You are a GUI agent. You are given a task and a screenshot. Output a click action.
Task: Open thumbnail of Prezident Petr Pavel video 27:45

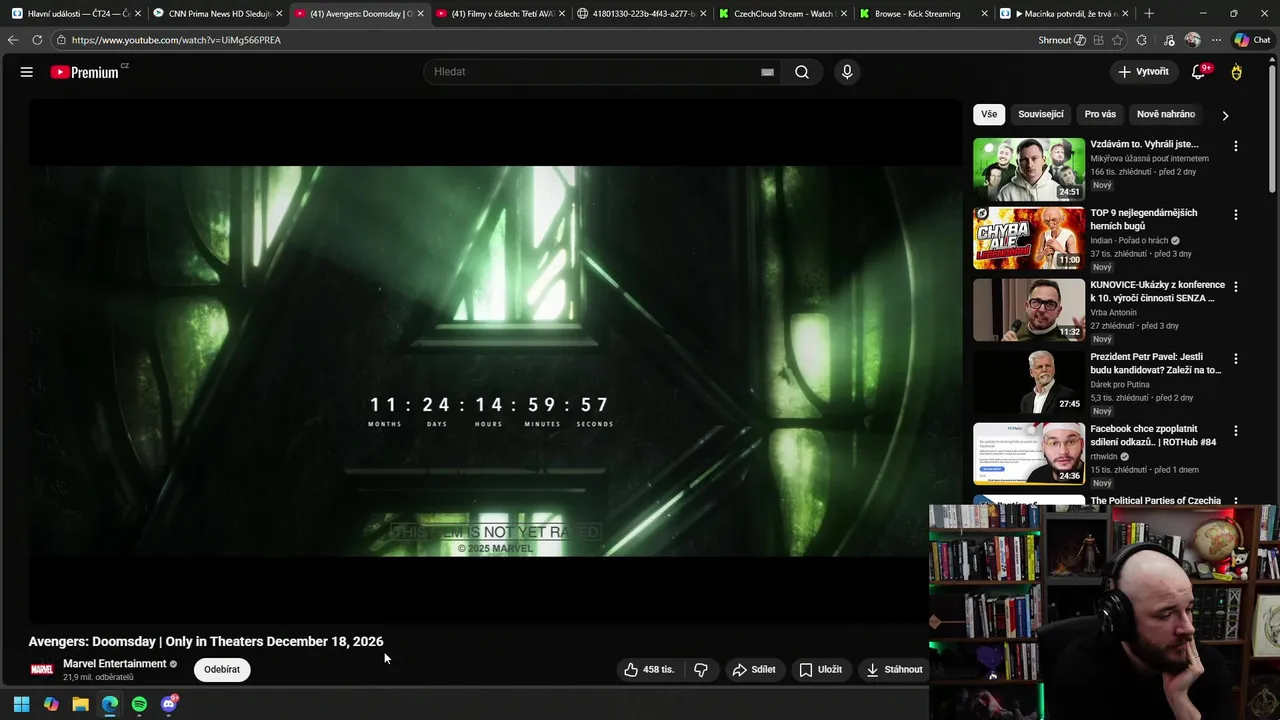click(x=1029, y=382)
